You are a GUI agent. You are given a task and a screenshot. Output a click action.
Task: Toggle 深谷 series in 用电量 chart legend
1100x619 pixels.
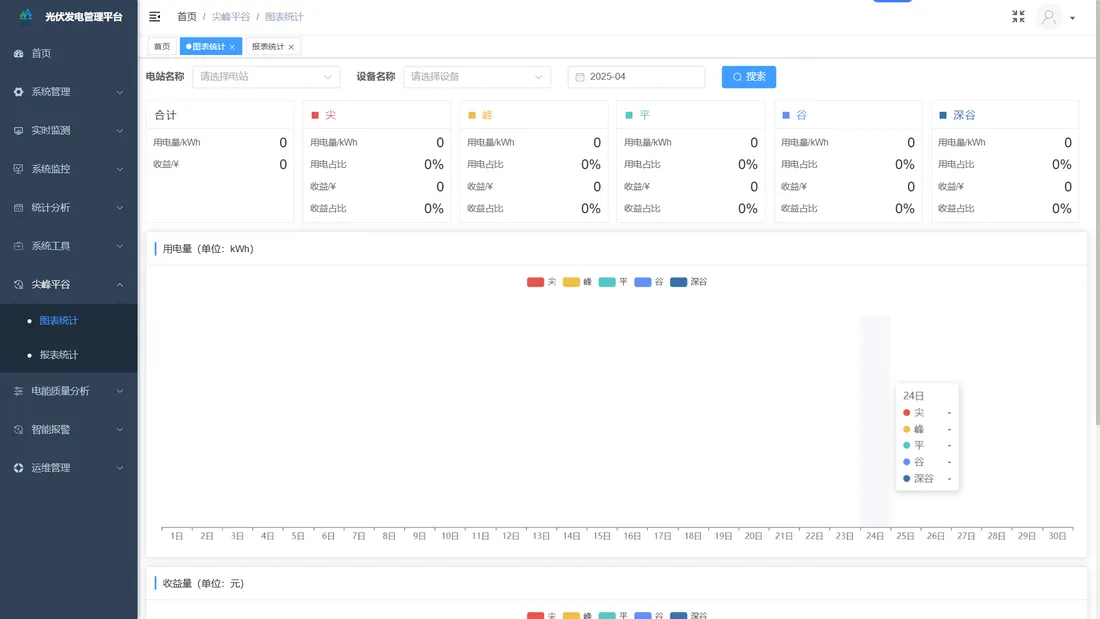689,282
